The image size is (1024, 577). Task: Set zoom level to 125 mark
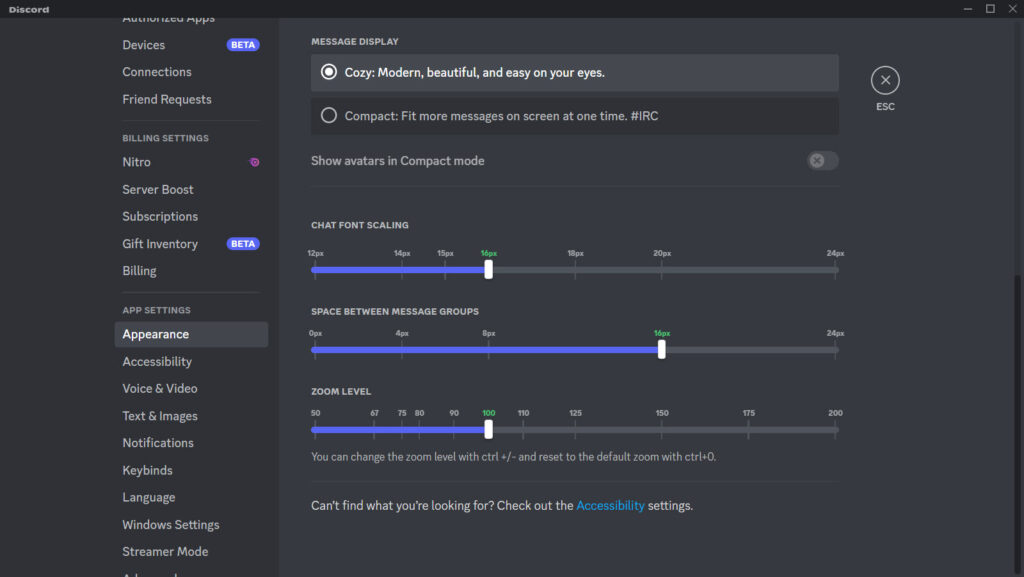point(575,429)
